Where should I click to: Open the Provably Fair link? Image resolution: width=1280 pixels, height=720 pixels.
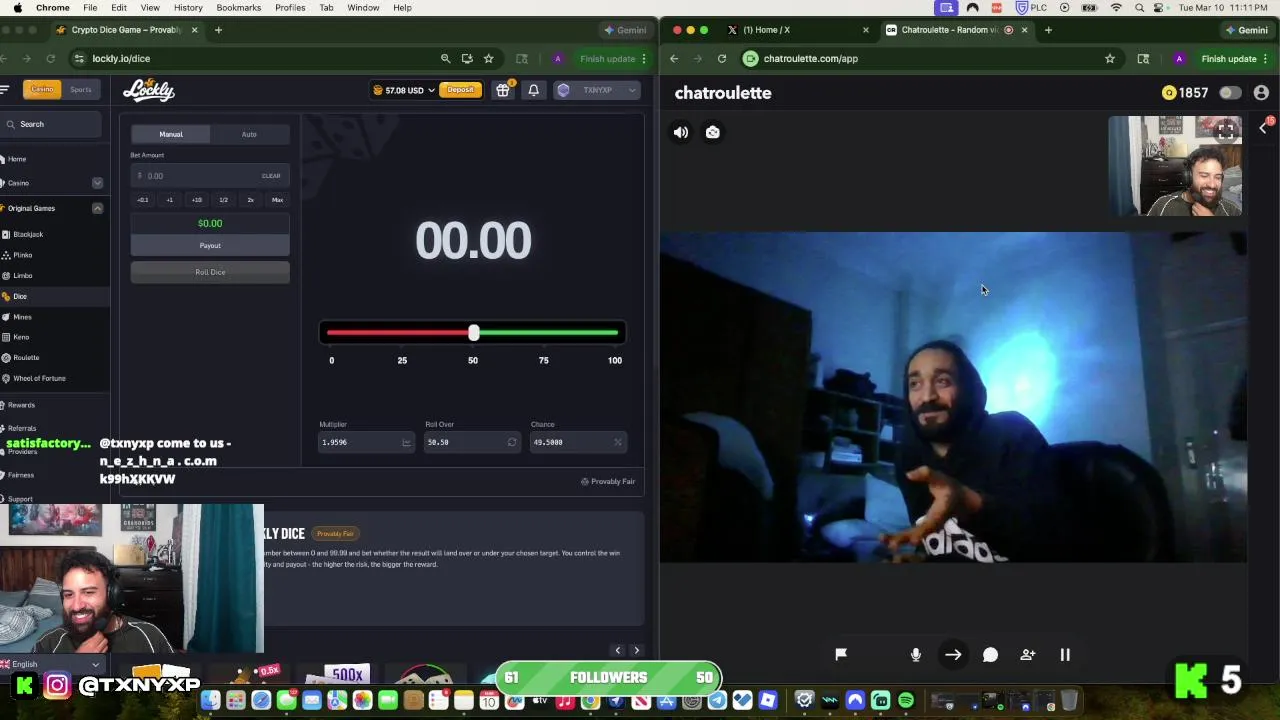tap(608, 482)
